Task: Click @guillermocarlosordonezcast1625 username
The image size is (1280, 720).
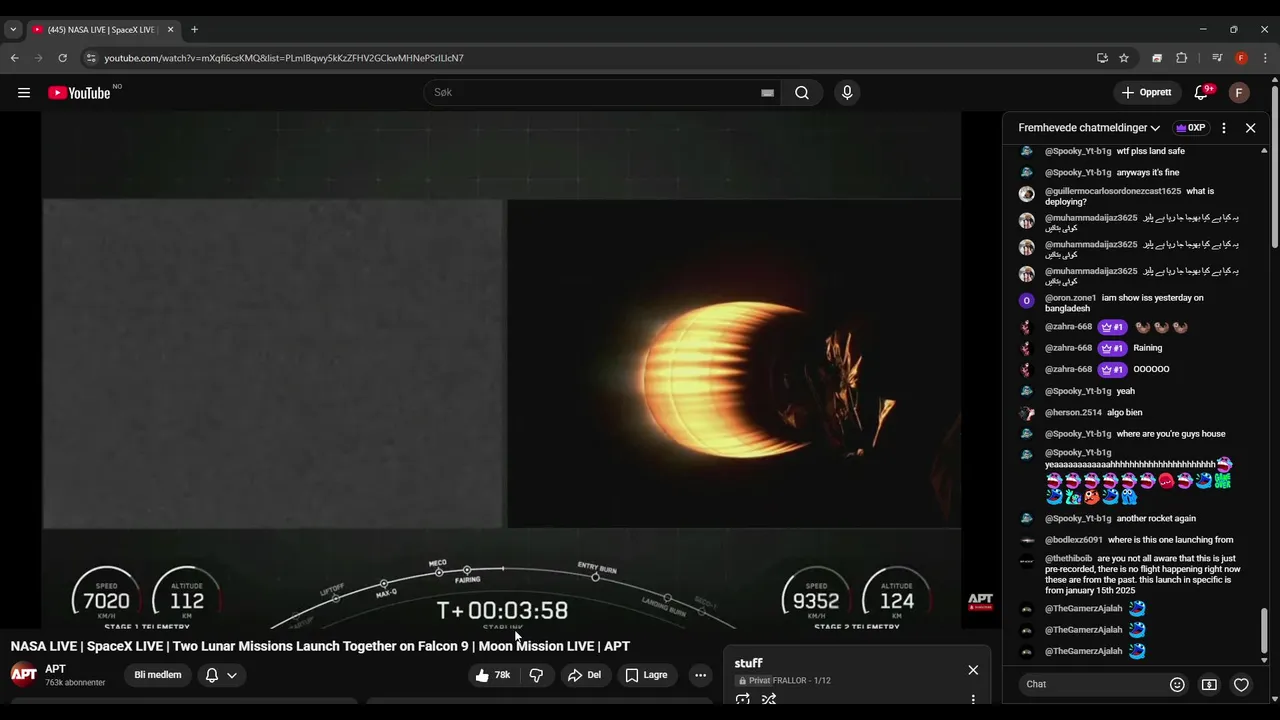Action: pyautogui.click(x=1113, y=191)
